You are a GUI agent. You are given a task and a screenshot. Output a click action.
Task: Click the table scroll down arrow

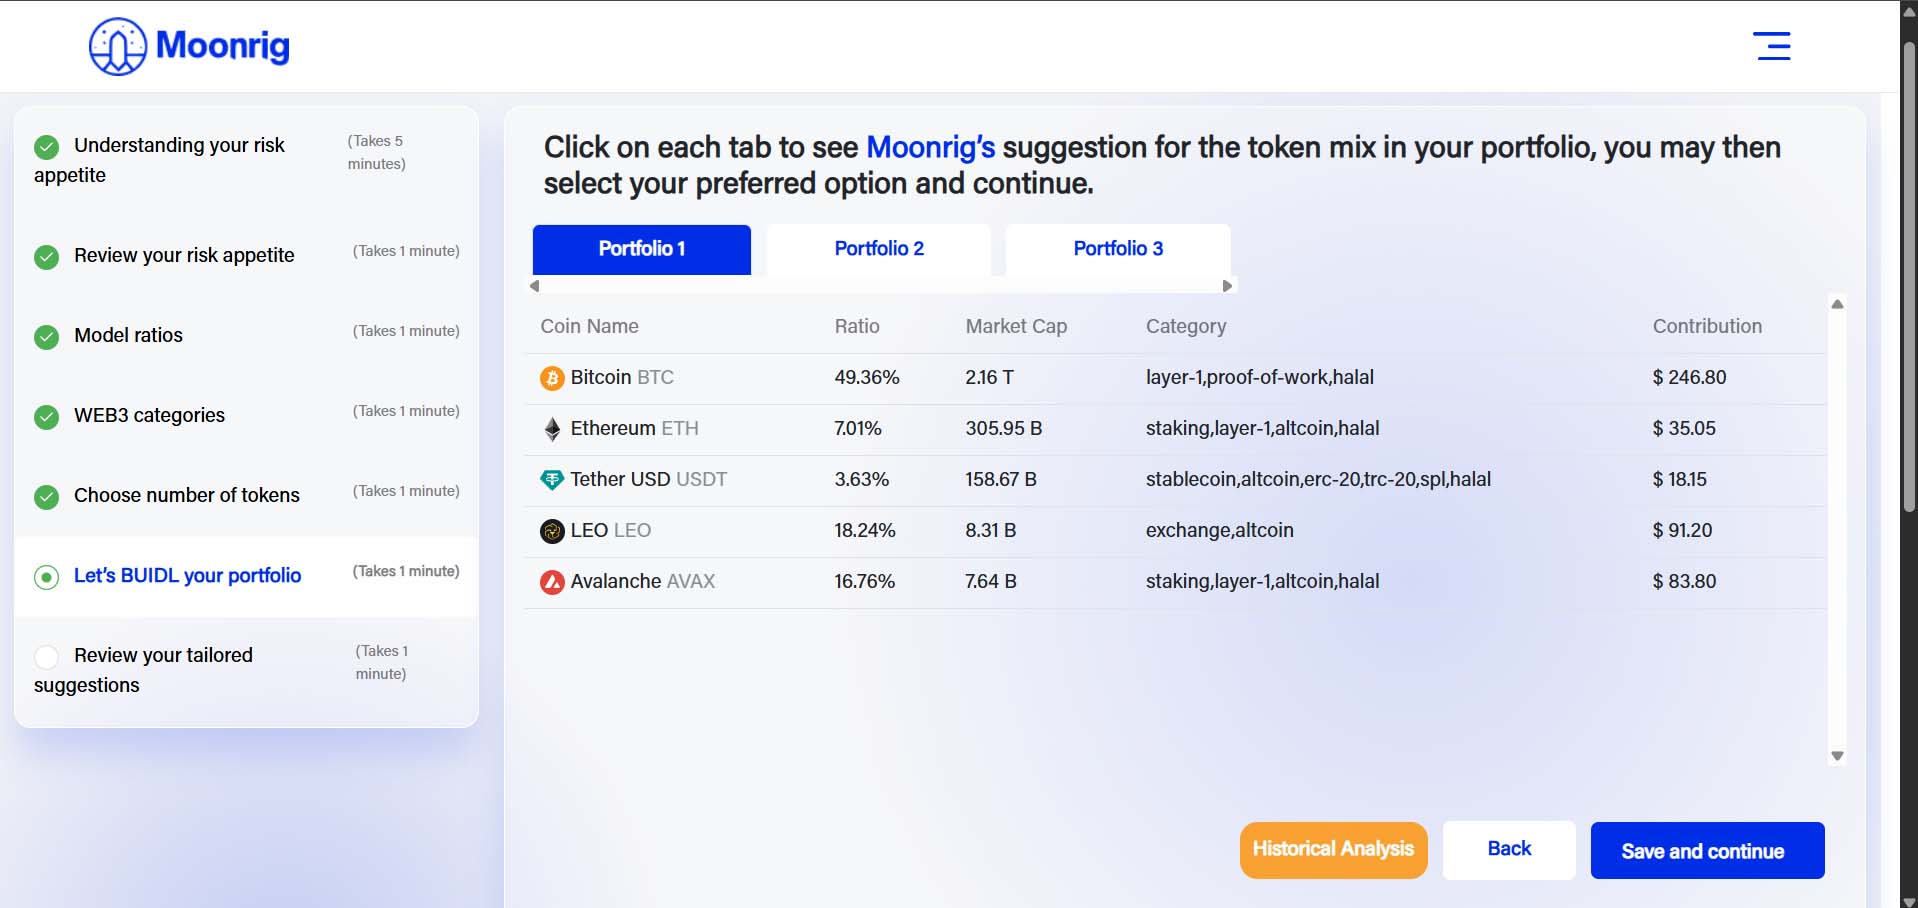click(x=1837, y=756)
